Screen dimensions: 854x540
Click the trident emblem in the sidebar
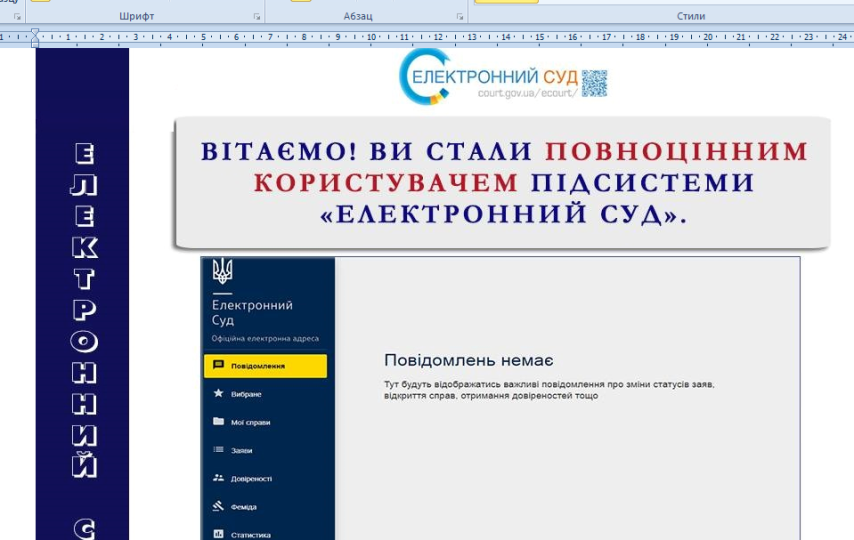coord(222,271)
